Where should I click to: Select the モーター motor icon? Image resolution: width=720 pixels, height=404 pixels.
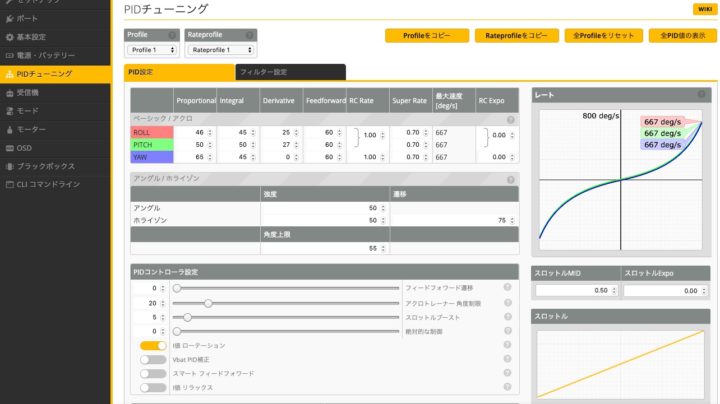[10, 129]
